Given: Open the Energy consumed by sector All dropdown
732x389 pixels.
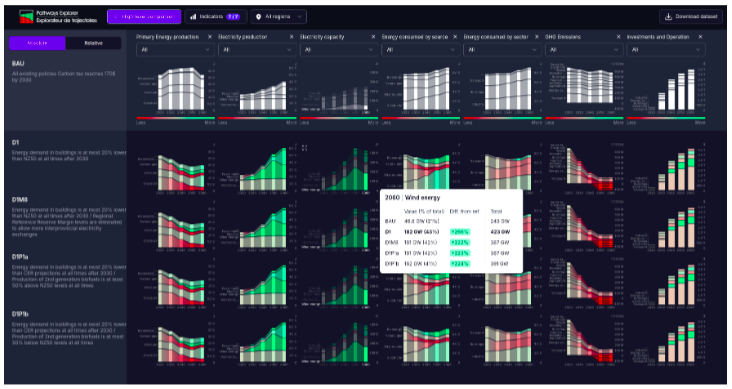Looking at the screenshot, I should click(502, 50).
